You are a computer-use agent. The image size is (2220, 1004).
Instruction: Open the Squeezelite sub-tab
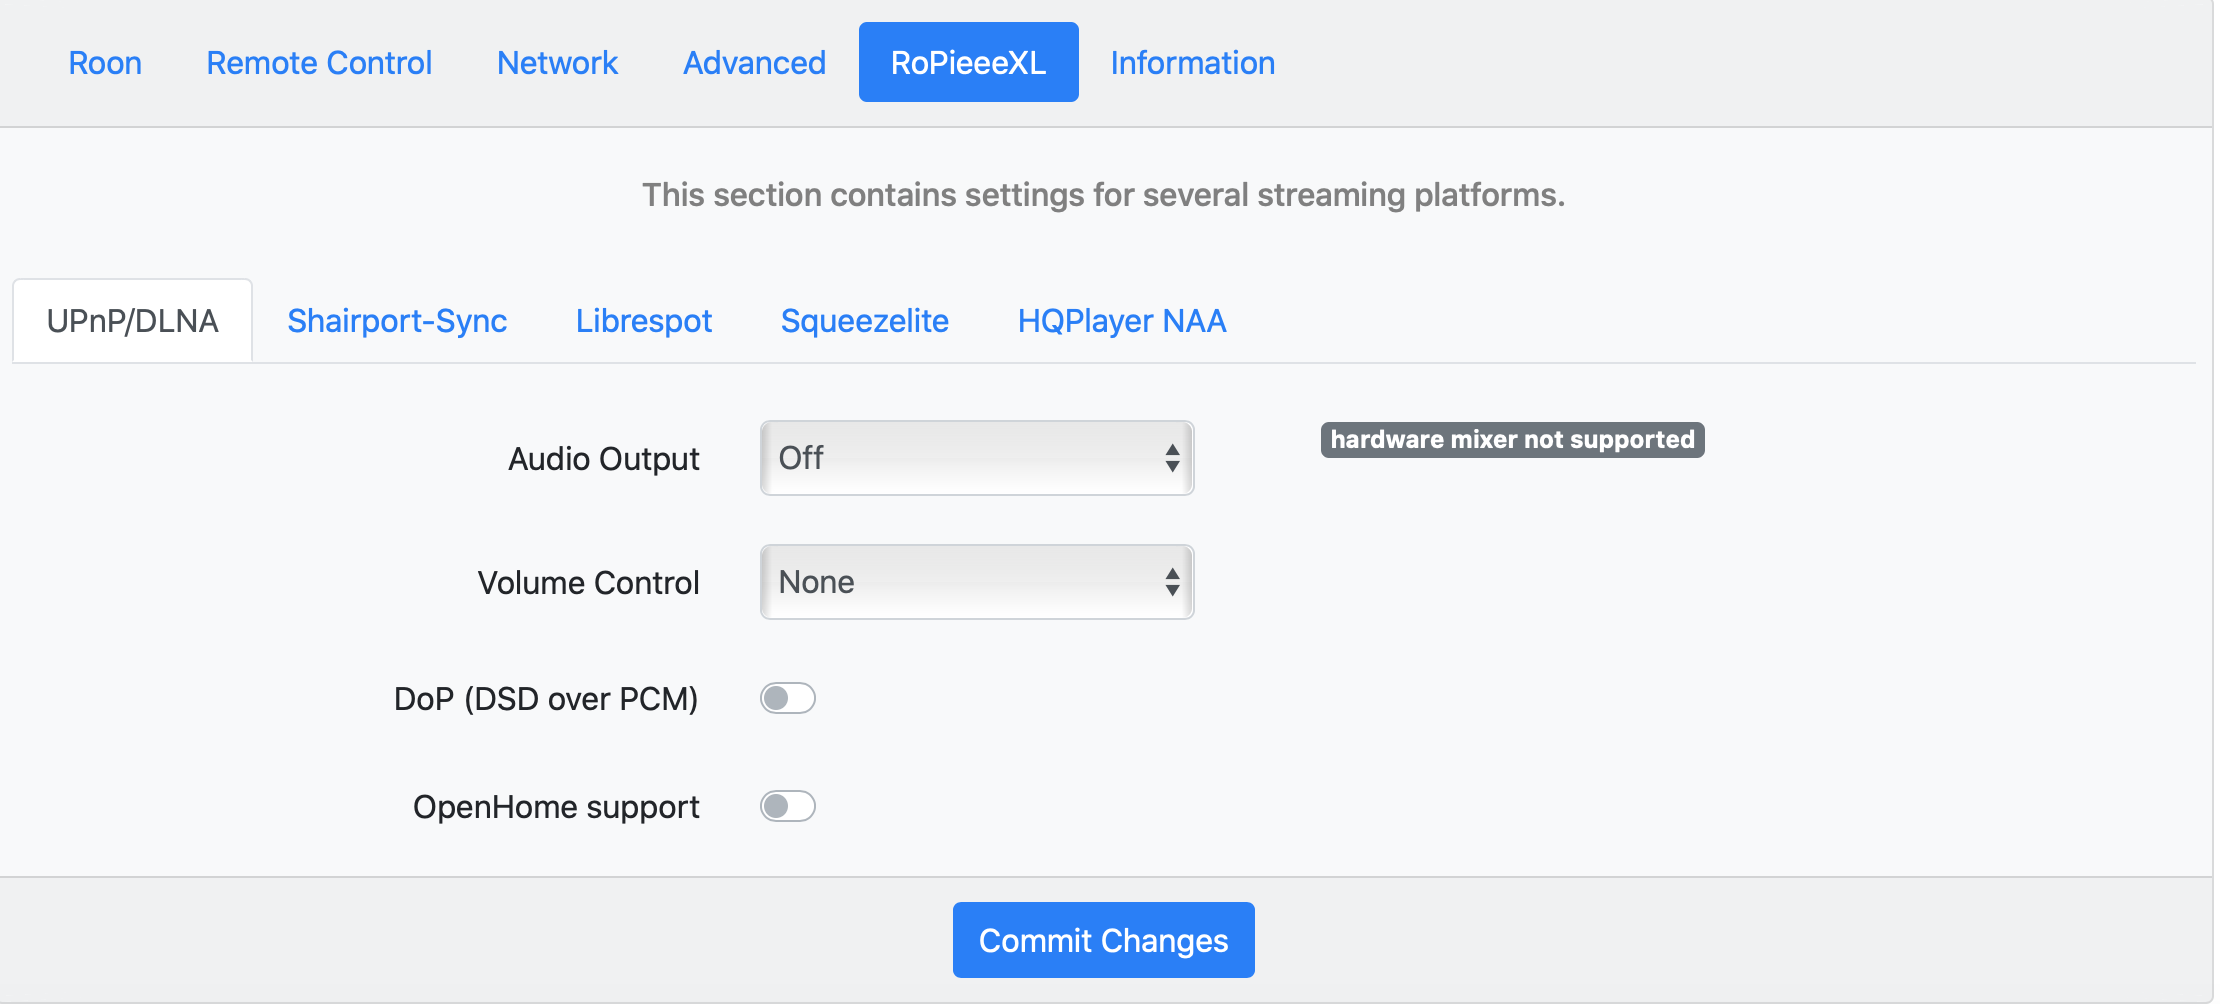click(864, 321)
